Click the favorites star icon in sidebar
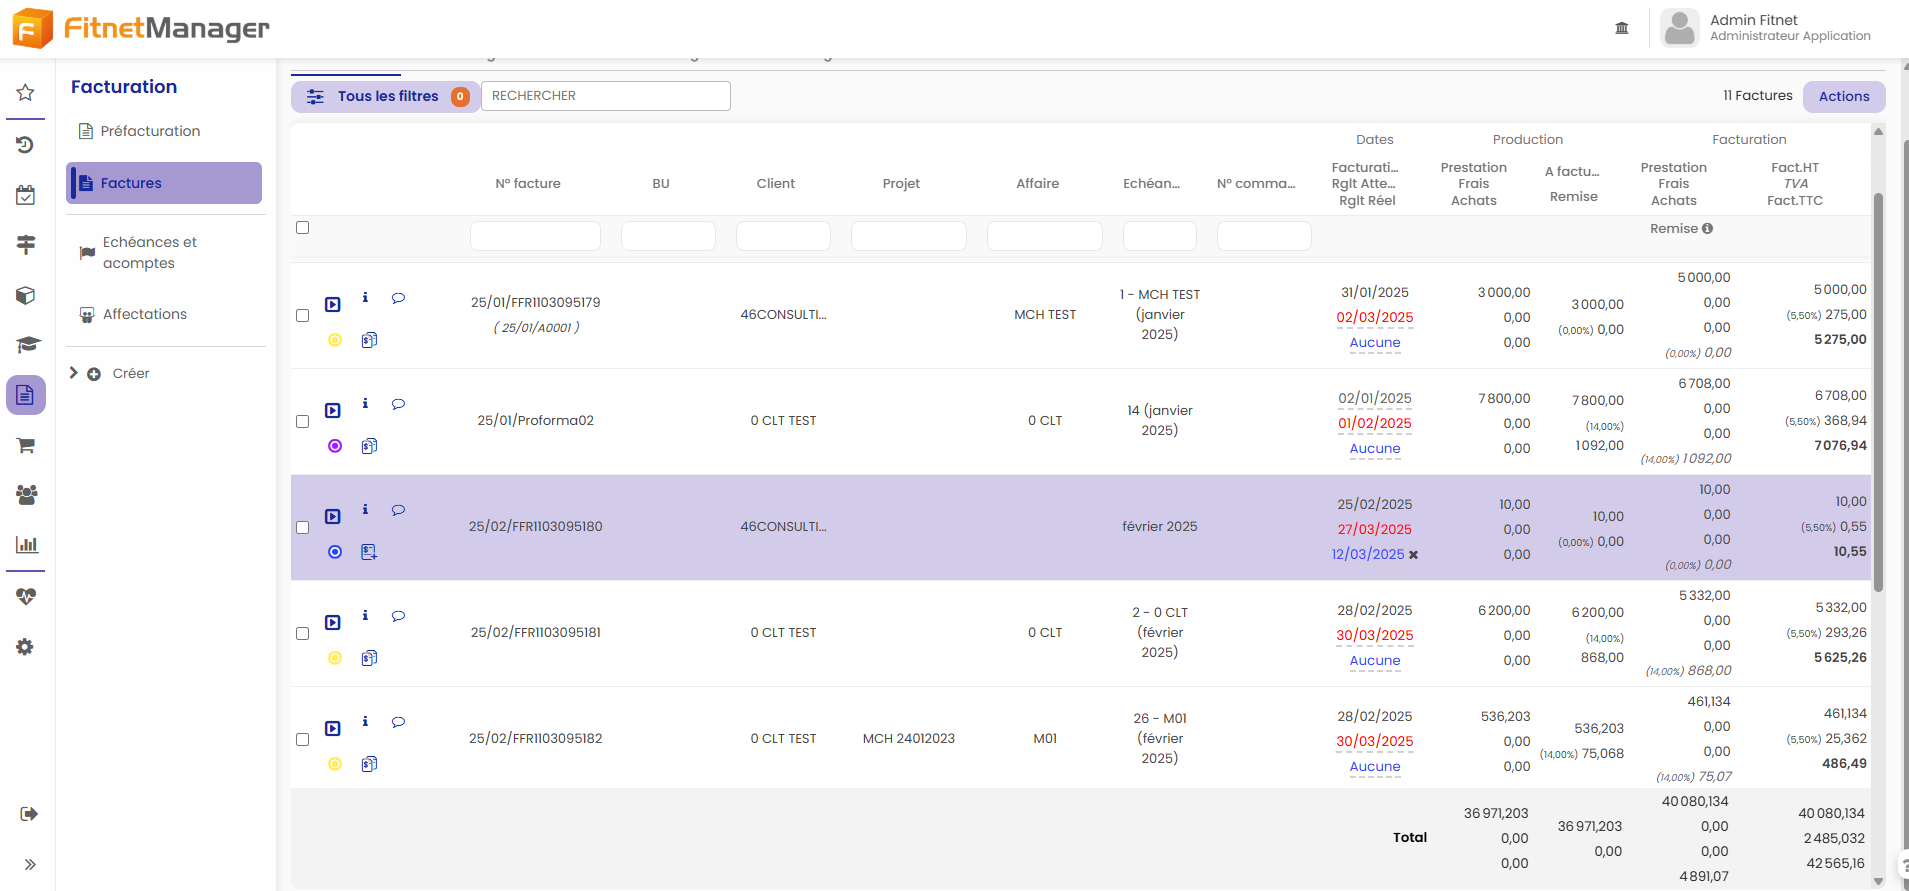 [x=26, y=93]
